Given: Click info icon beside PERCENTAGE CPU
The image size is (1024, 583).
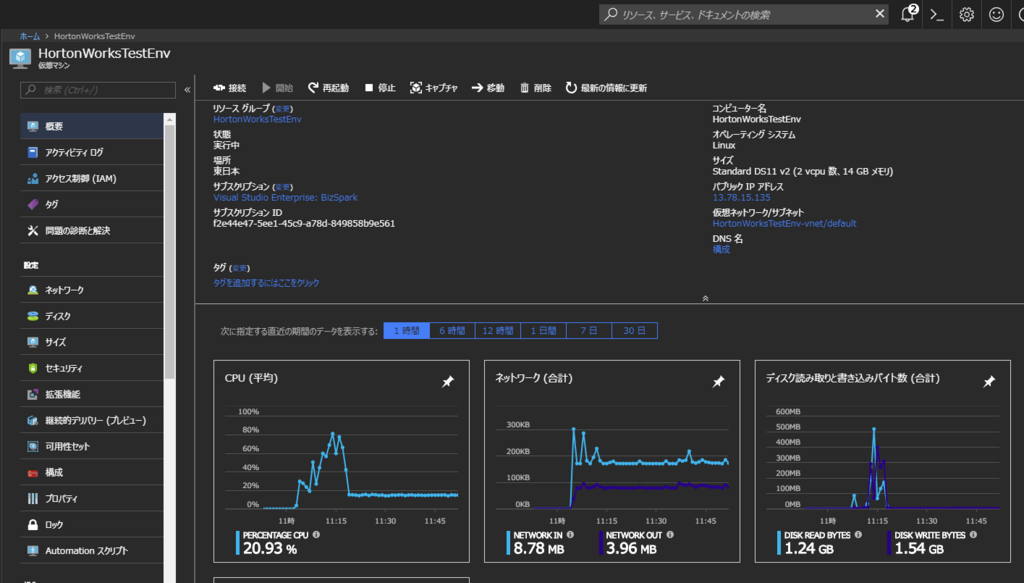Looking at the screenshot, I should click(x=316, y=535).
